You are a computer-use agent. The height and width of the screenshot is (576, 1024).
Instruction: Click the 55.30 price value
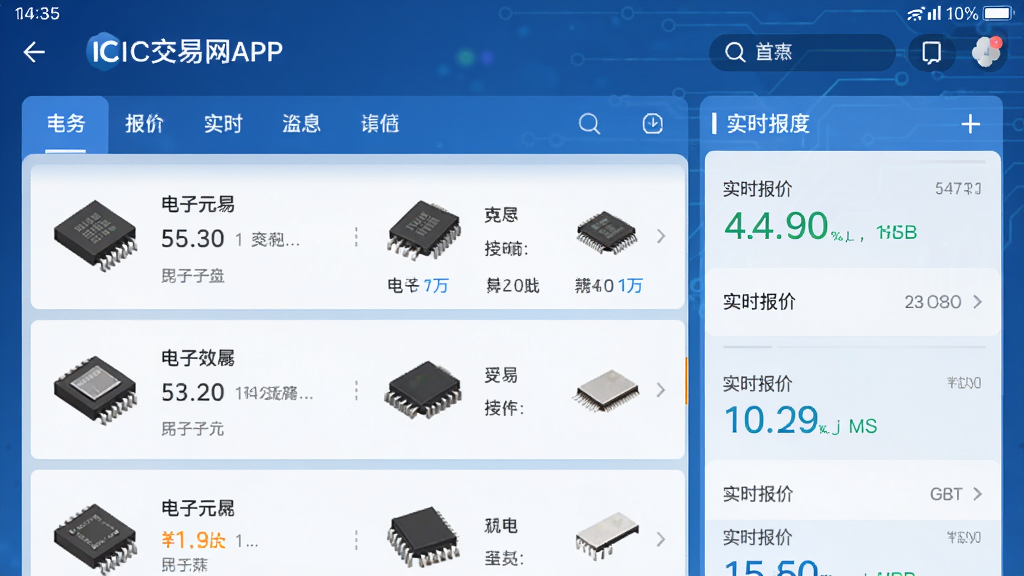click(x=193, y=239)
